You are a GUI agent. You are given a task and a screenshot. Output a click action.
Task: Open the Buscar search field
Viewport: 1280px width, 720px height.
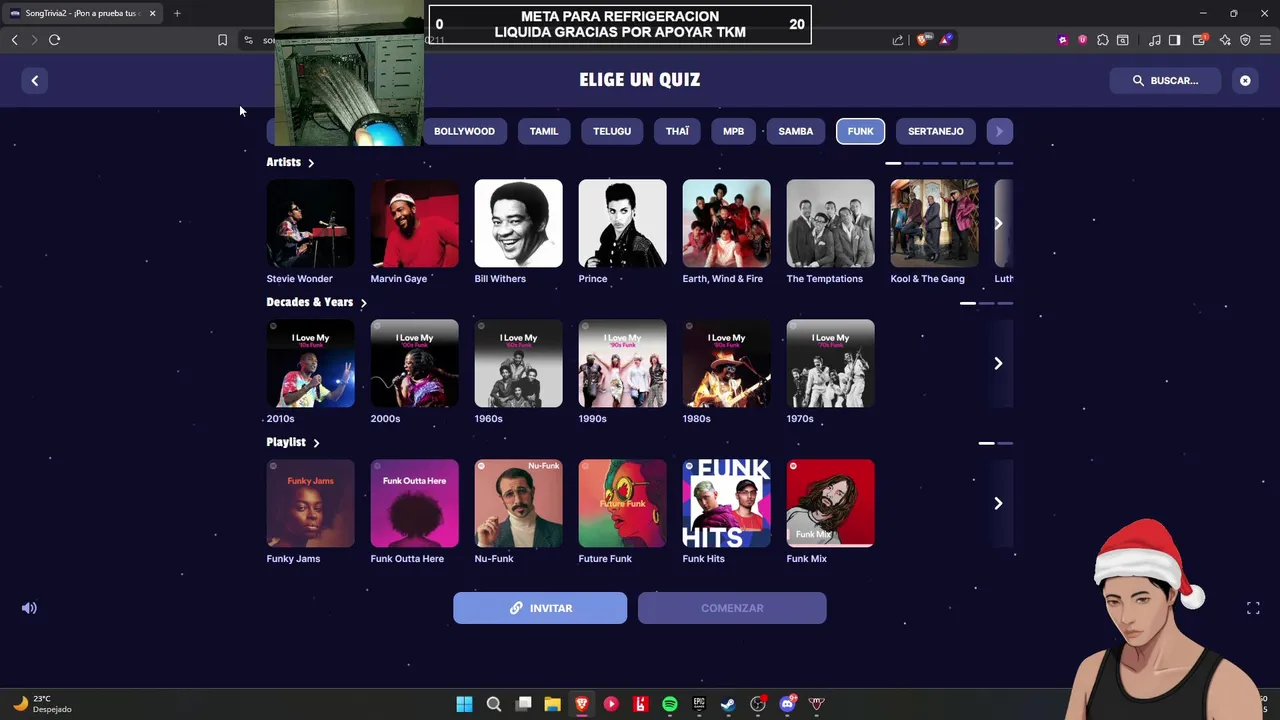[x=1165, y=81]
